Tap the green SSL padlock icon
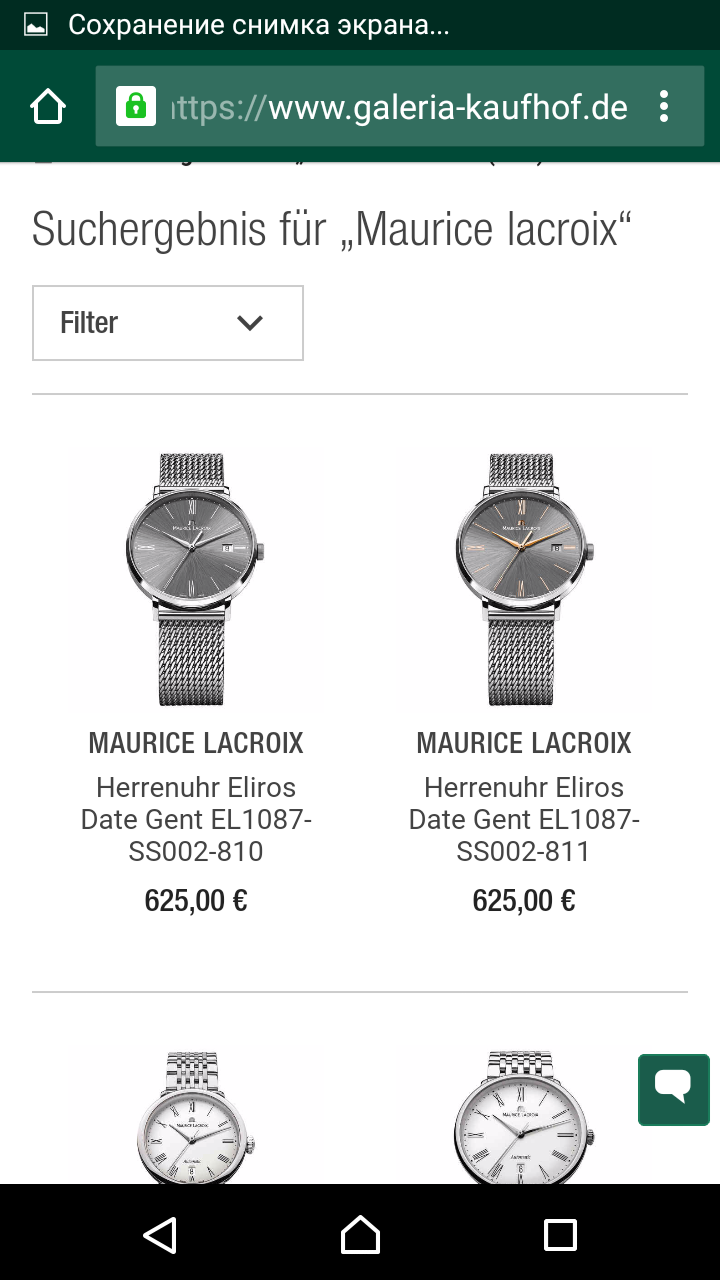The width and height of the screenshot is (720, 1280). pyautogui.click(x=135, y=106)
